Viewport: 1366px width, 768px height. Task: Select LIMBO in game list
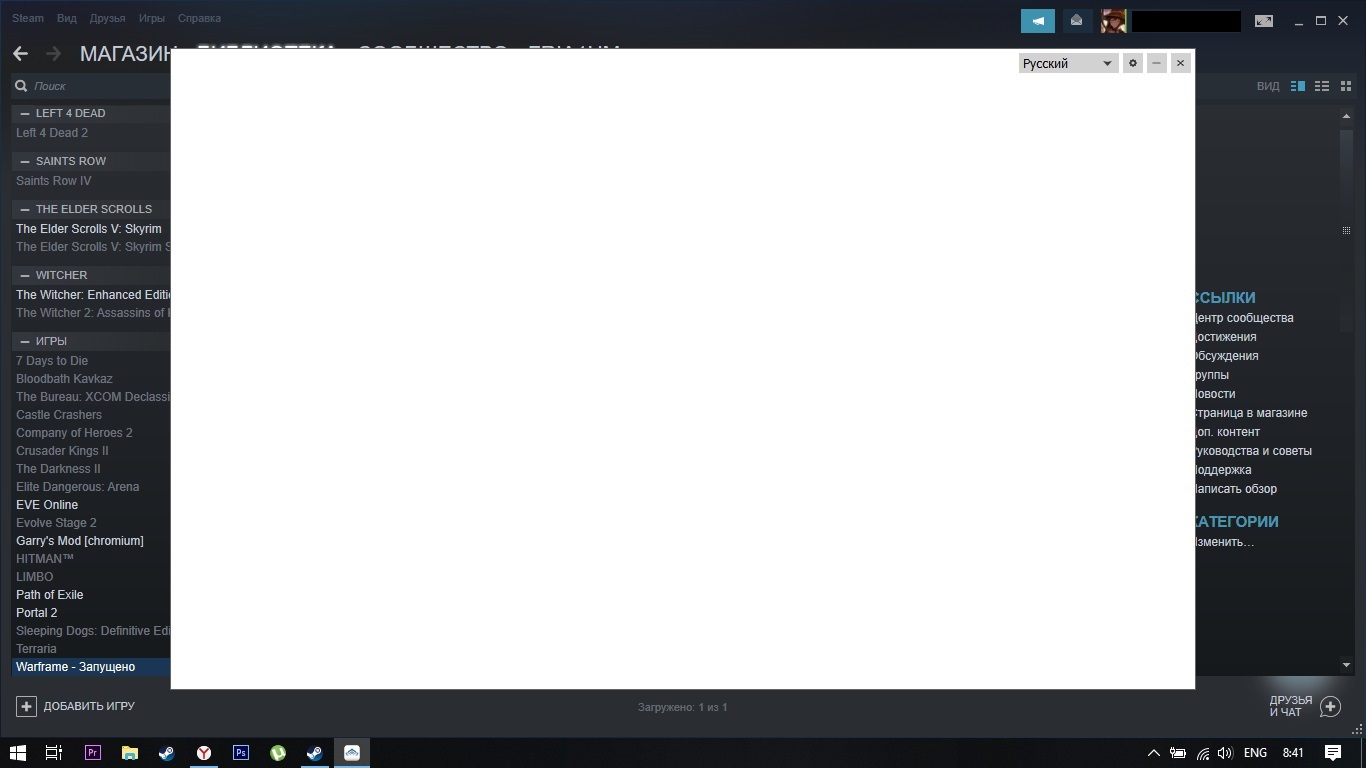click(x=35, y=577)
